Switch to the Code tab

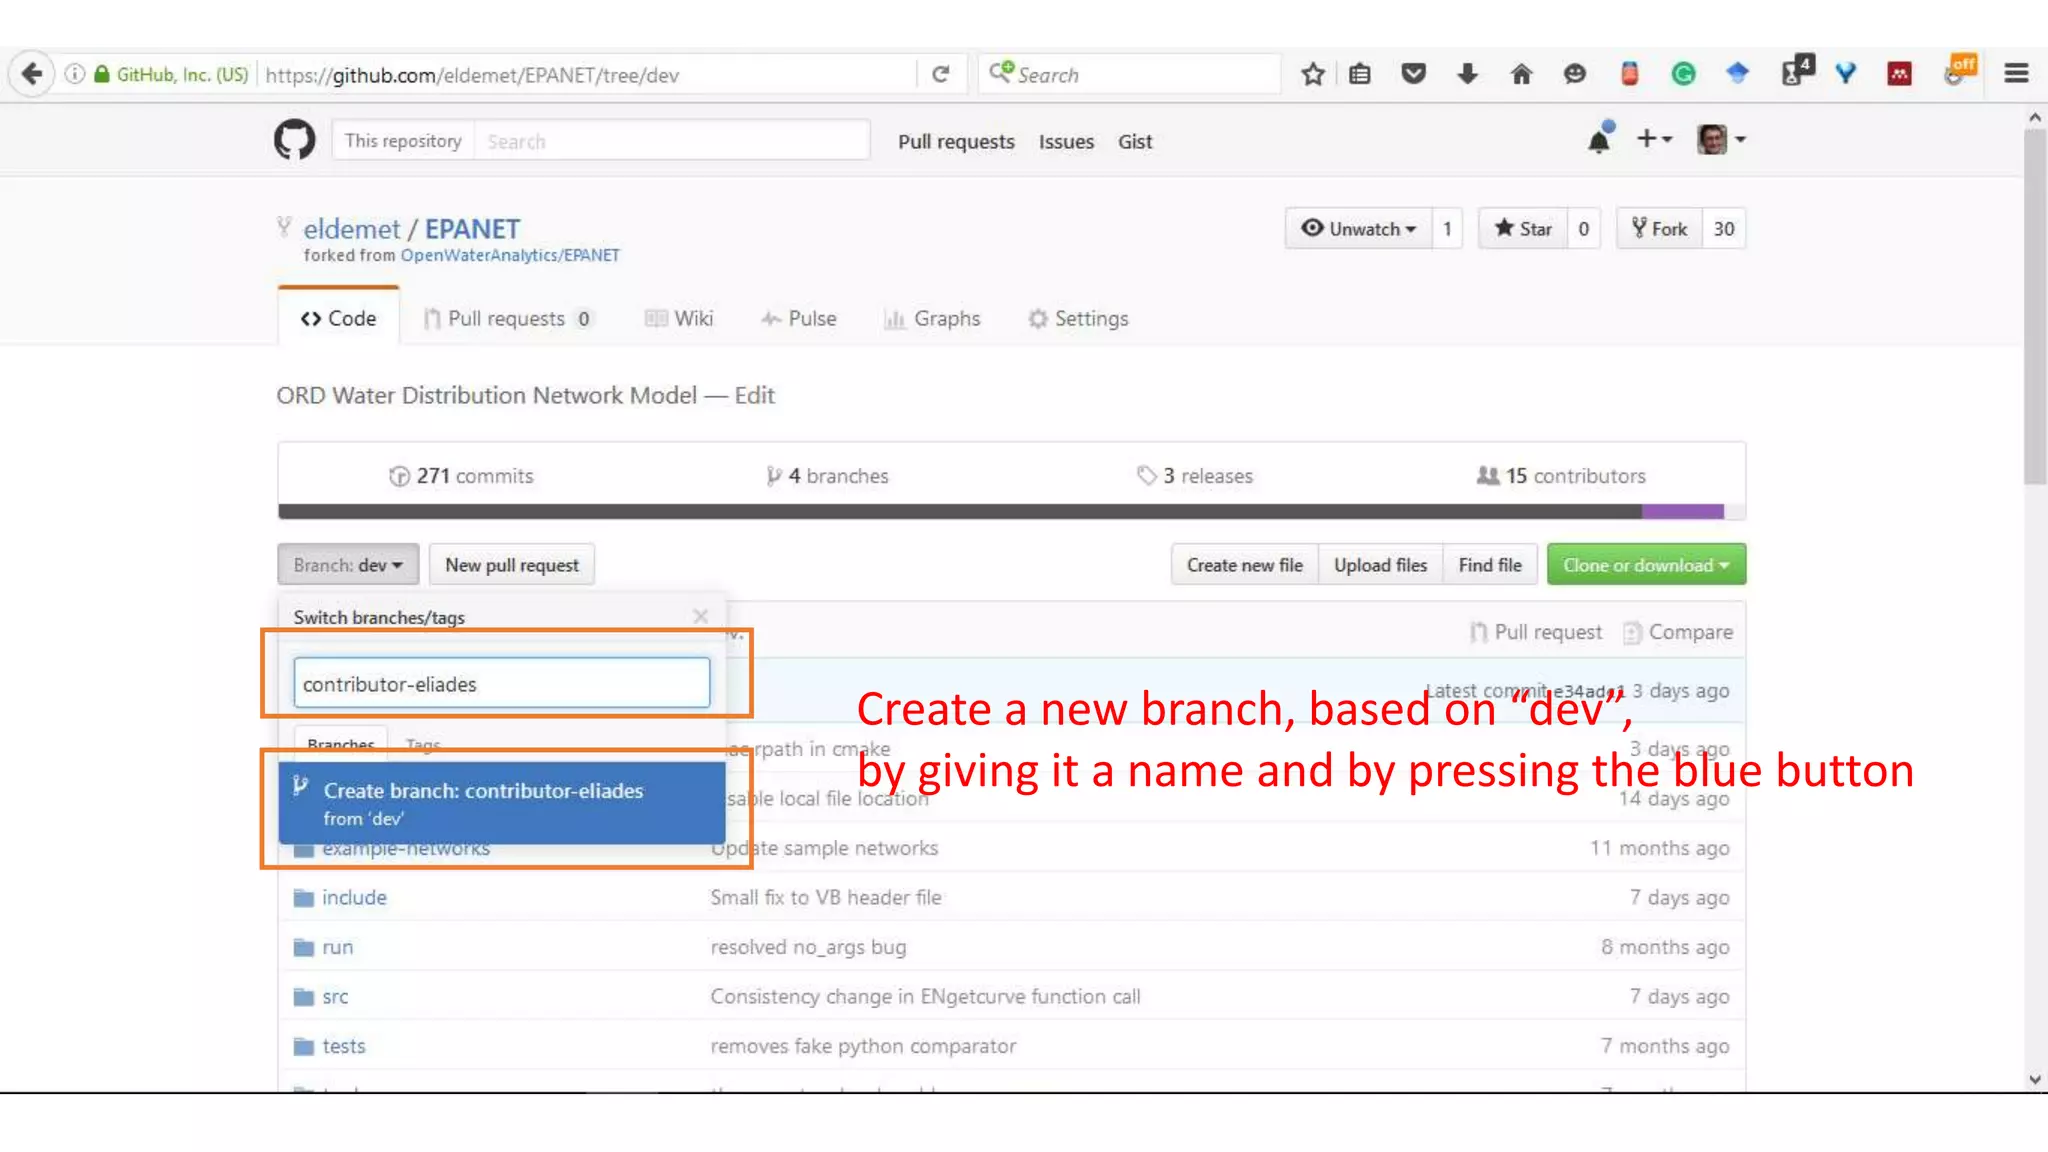coord(338,318)
